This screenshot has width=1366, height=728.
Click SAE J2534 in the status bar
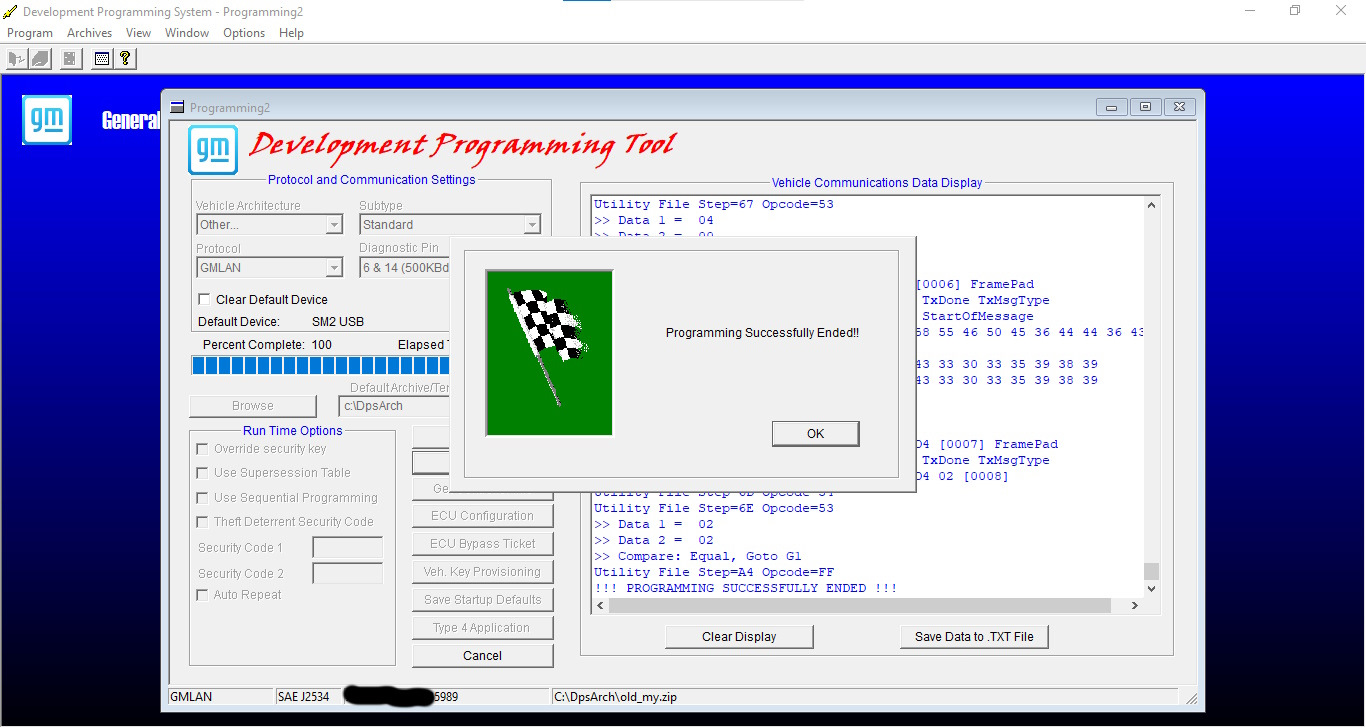pos(303,697)
